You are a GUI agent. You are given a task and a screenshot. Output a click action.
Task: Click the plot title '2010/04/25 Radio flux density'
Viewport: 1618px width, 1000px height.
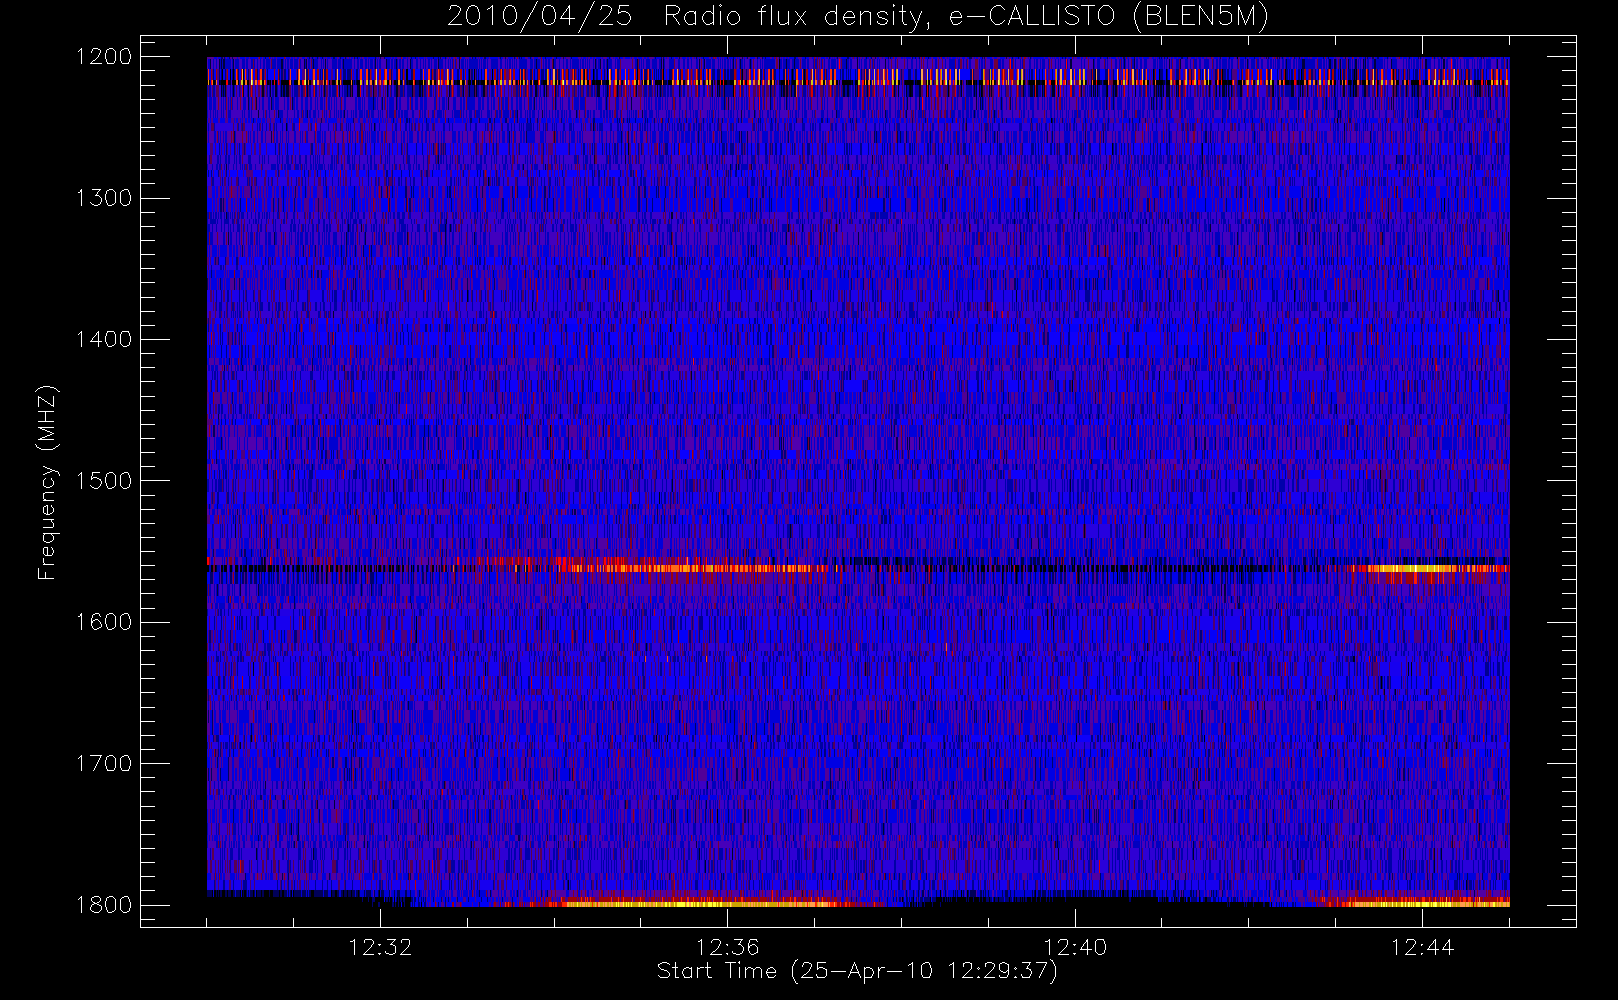(858, 17)
